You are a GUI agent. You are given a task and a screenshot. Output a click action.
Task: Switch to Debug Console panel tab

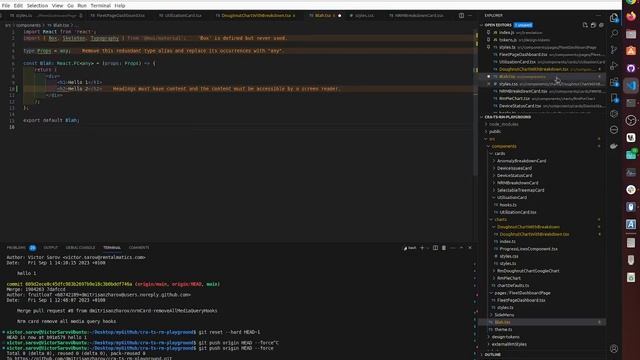pyautogui.click(x=80, y=248)
